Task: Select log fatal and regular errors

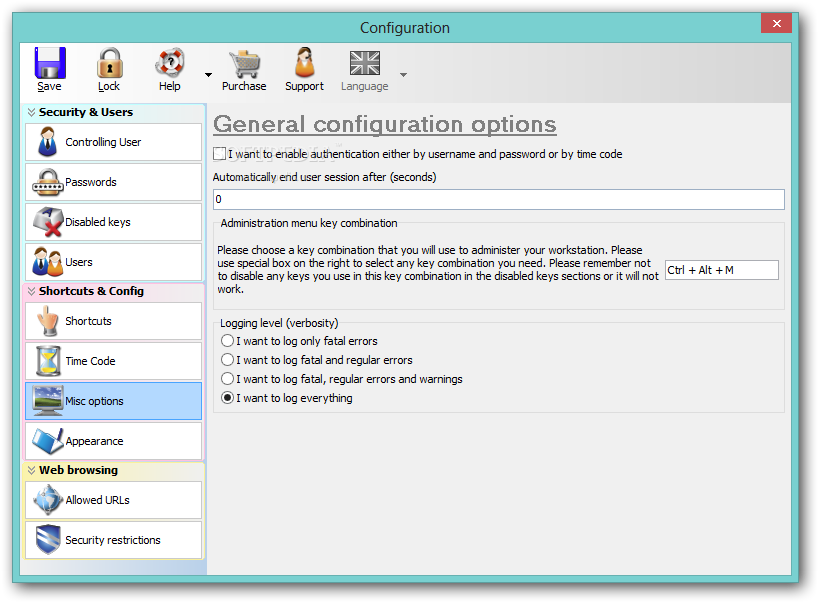Action: pyautogui.click(x=227, y=360)
